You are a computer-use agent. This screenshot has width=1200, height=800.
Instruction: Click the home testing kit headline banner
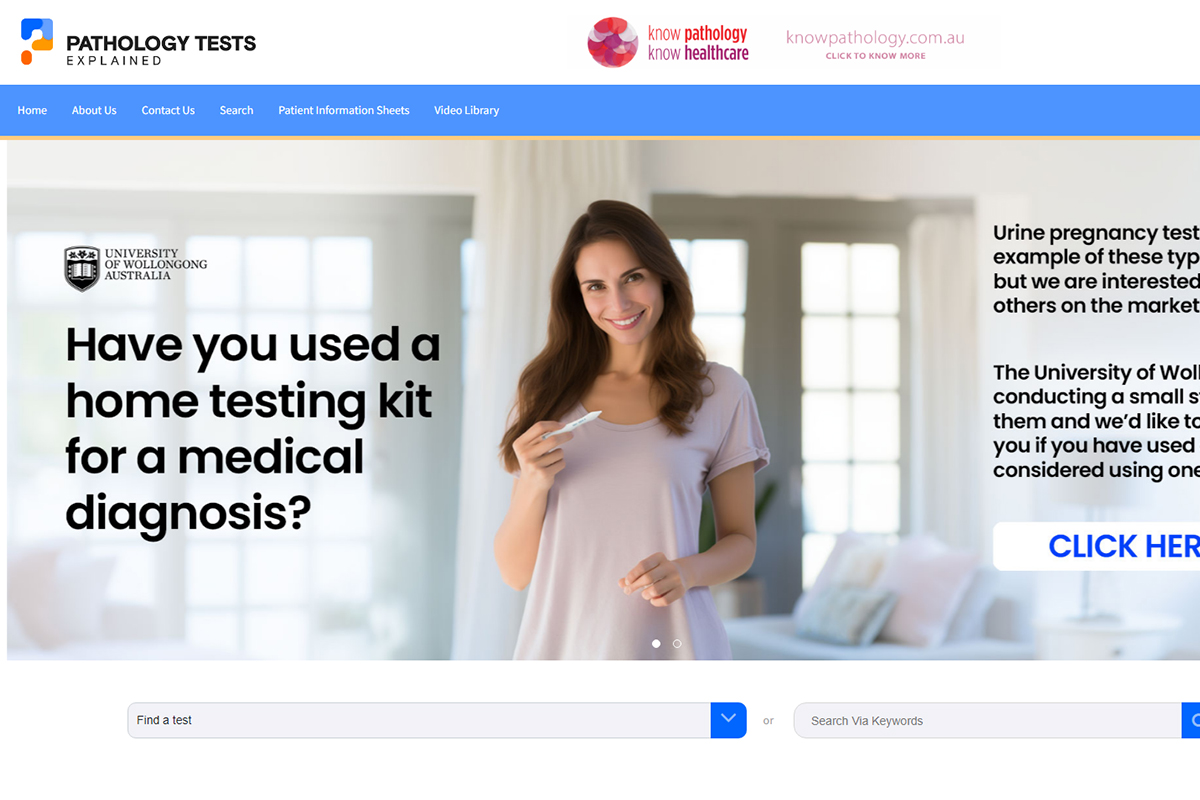click(253, 429)
